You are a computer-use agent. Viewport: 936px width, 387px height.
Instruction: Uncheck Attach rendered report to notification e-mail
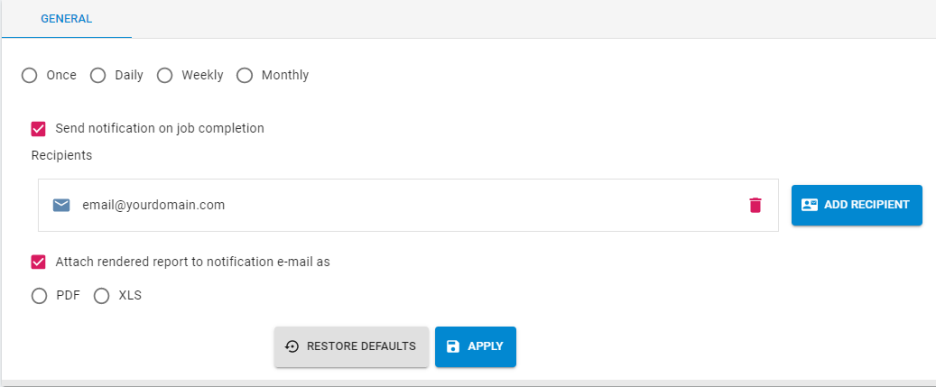pyautogui.click(x=38, y=262)
